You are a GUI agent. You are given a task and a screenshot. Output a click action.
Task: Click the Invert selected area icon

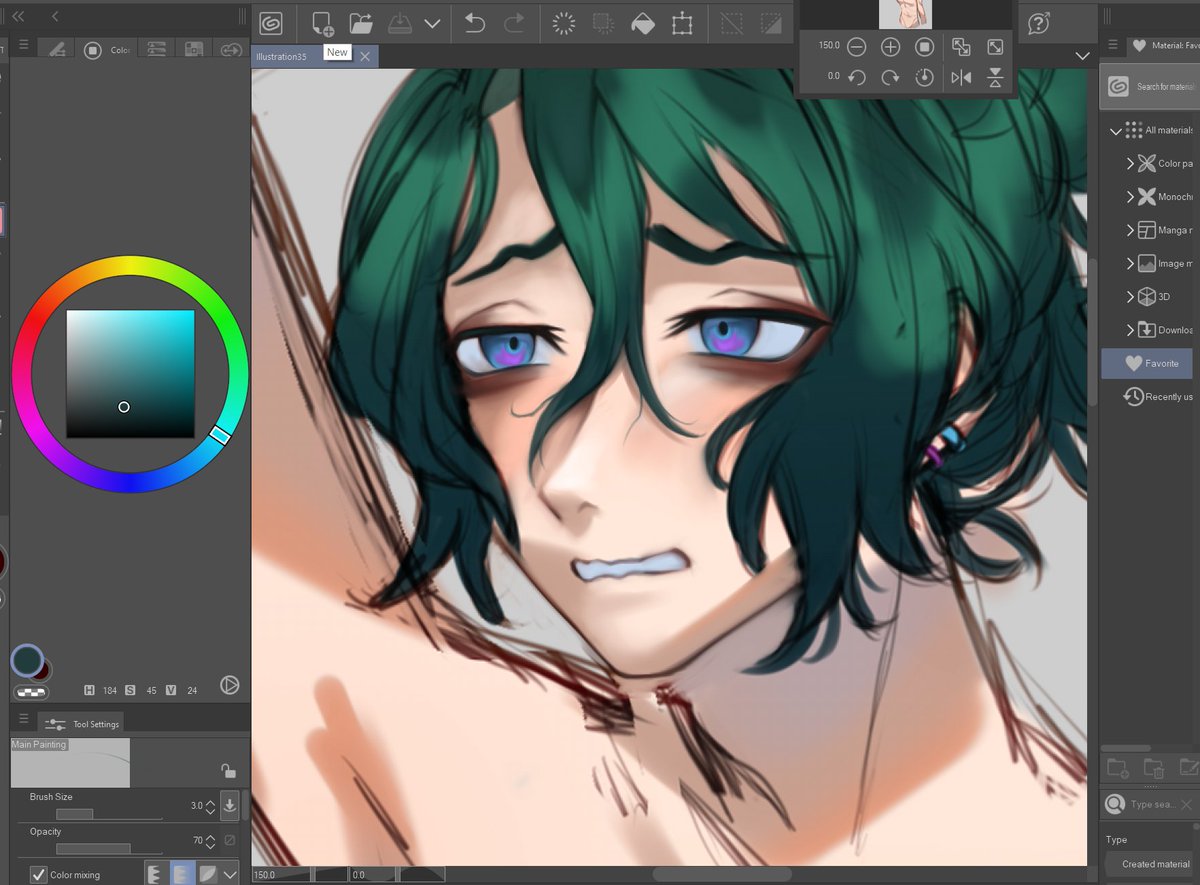point(771,23)
